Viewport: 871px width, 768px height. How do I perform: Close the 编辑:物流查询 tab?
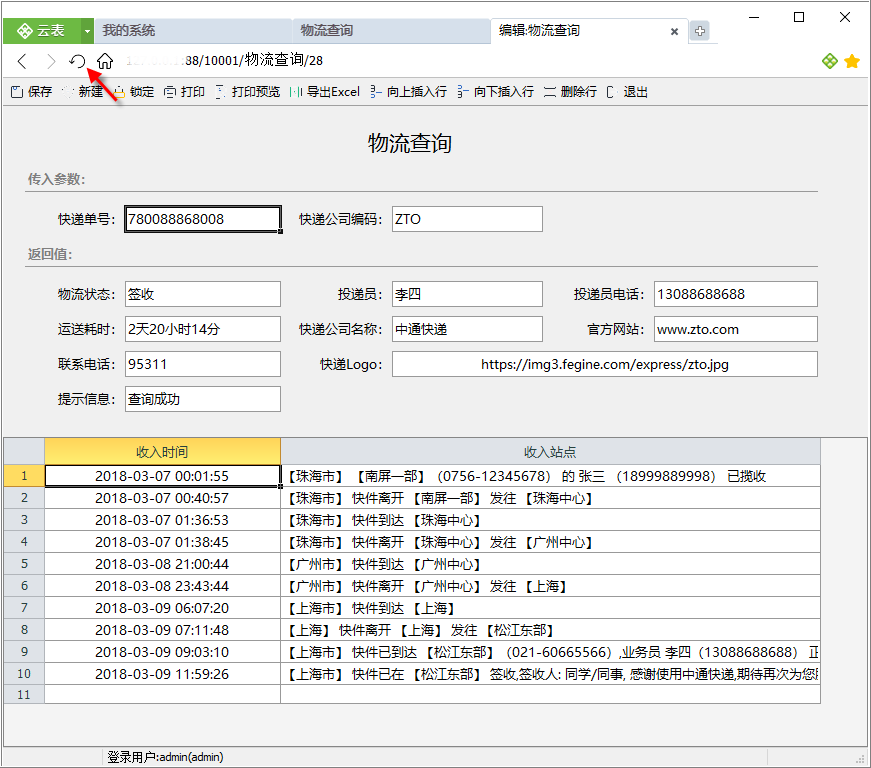pyautogui.click(x=674, y=32)
